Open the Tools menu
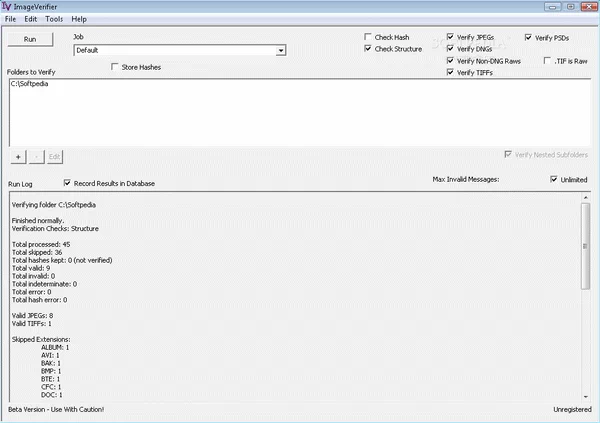 (54, 19)
